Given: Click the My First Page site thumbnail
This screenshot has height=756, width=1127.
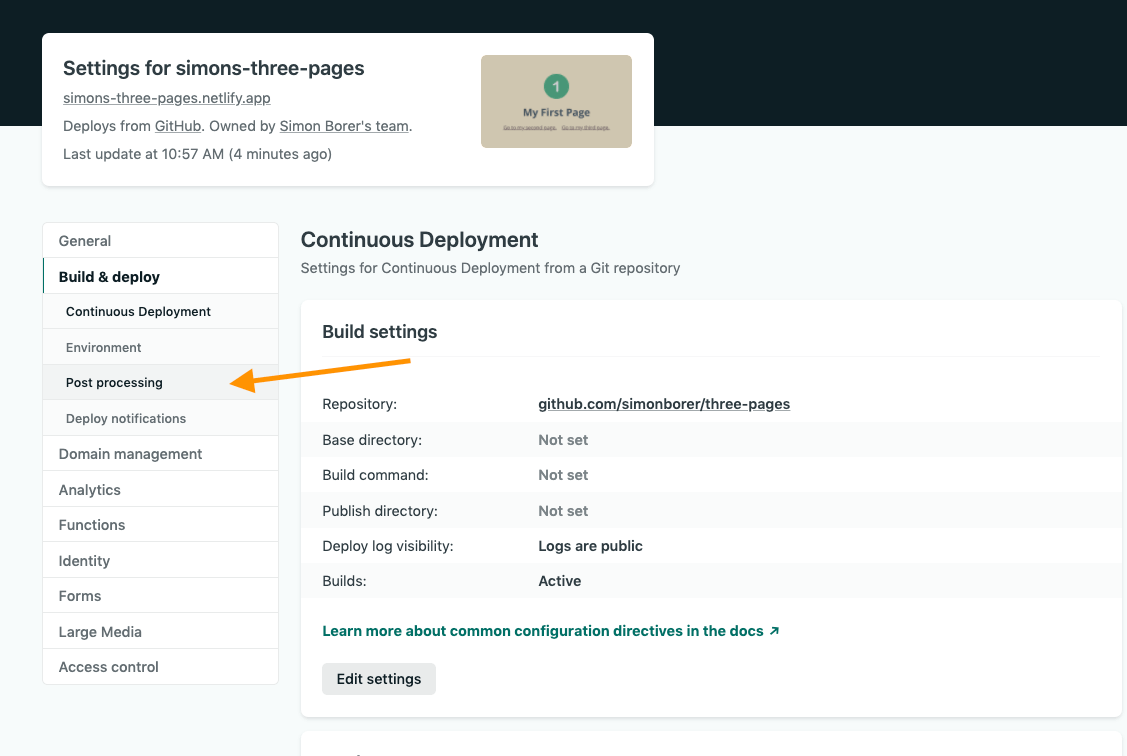Looking at the screenshot, I should 556,102.
